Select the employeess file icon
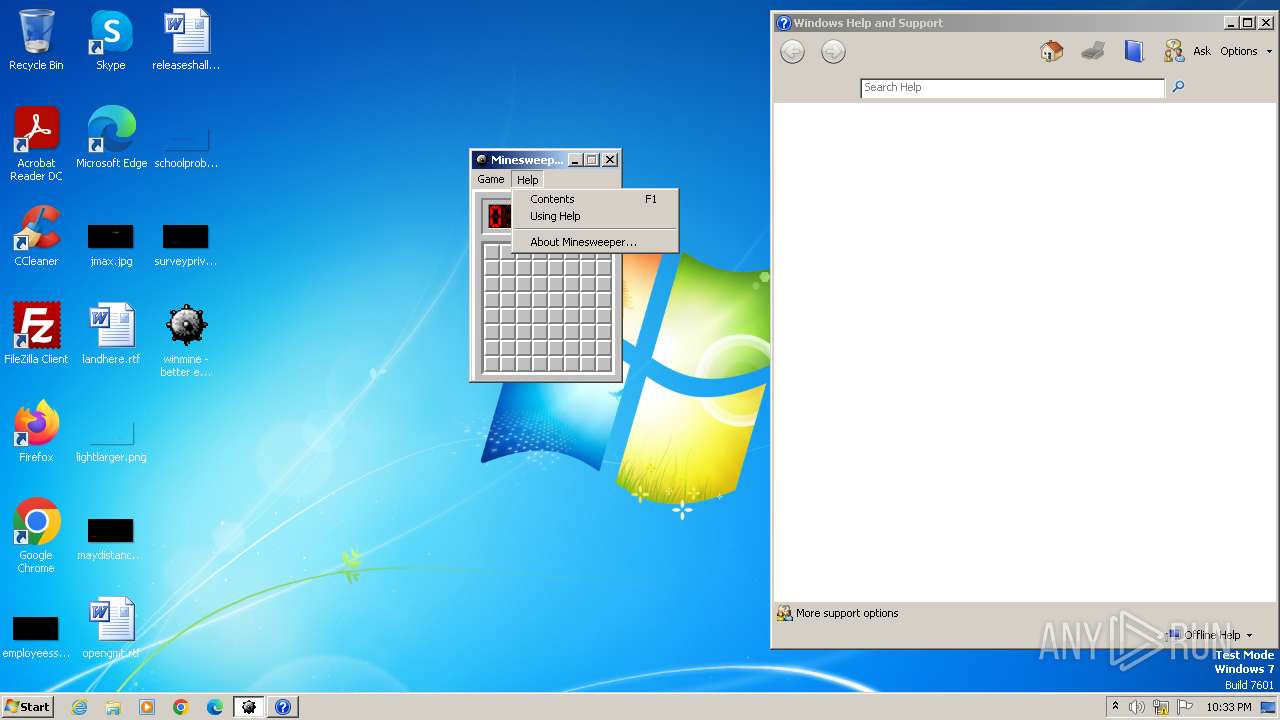 click(36, 638)
